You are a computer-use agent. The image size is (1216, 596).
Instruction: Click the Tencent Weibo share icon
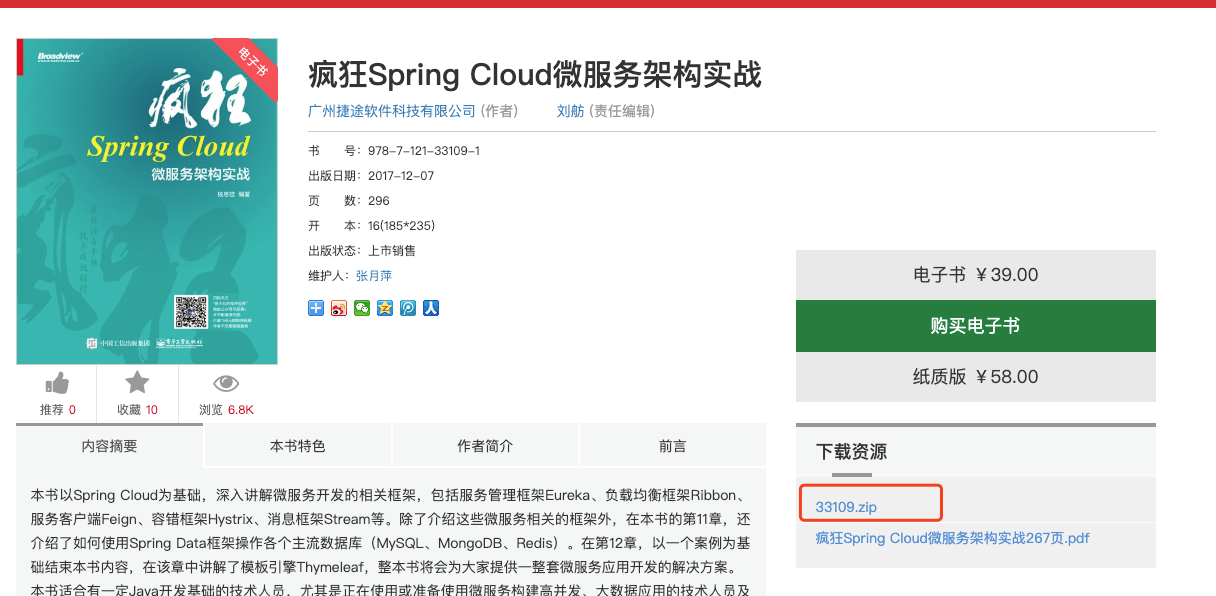tap(408, 308)
